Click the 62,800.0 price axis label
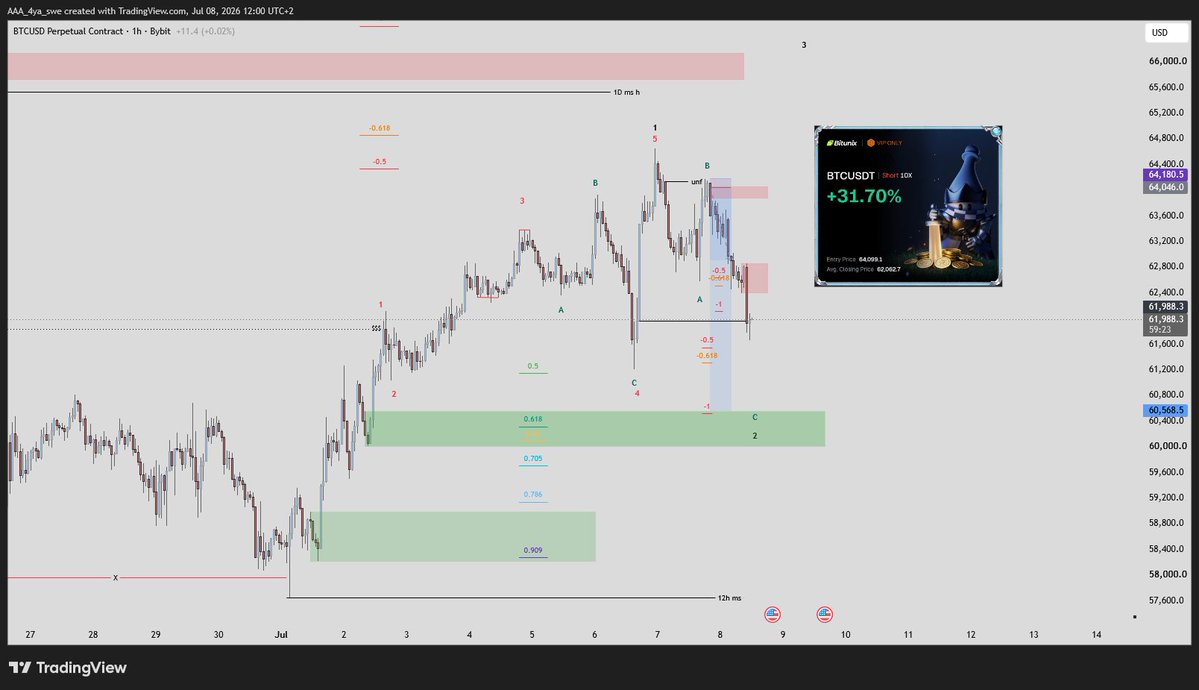The image size is (1199, 690). coord(1168,266)
